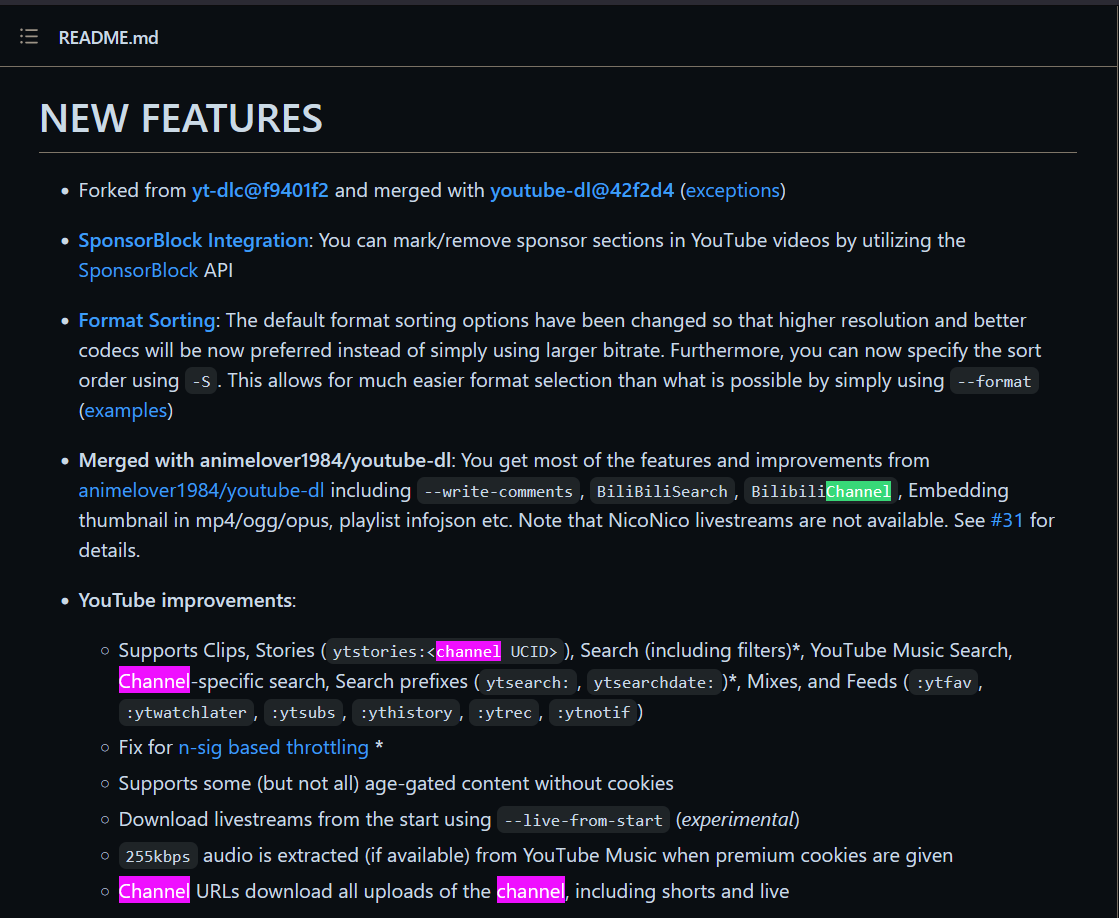Click 'Supports some (but not all) age-gated content' line

(x=396, y=784)
